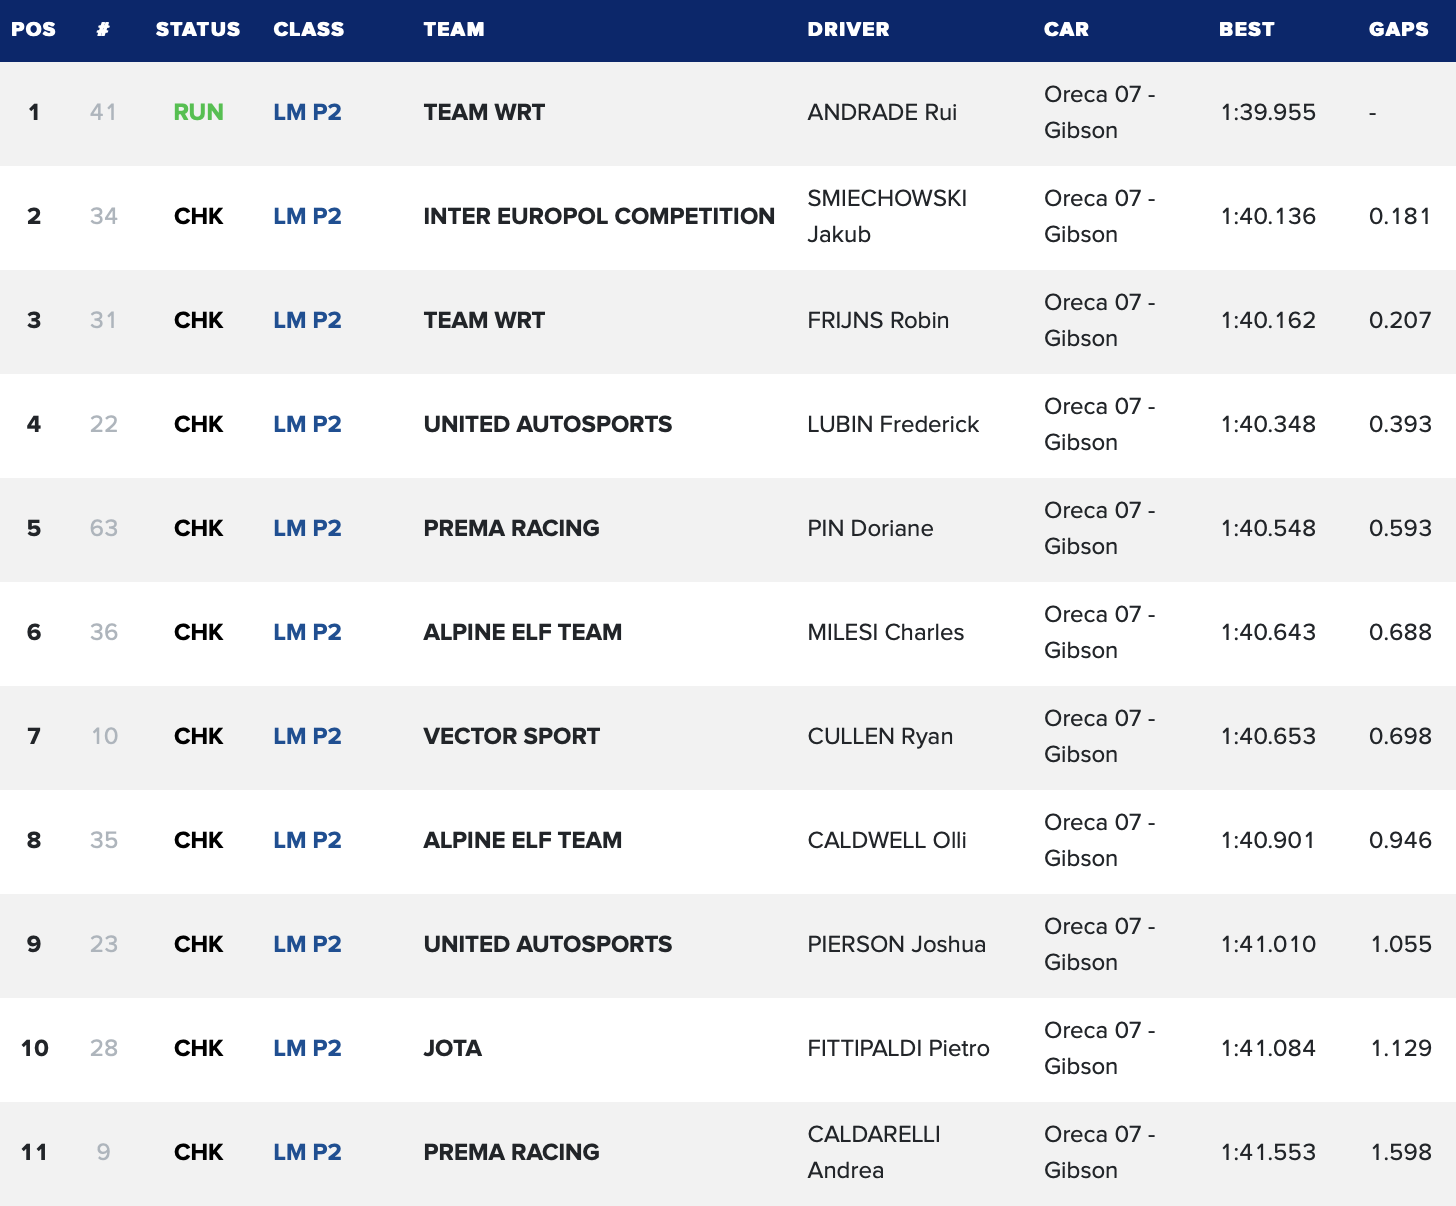Open LM P2 class link for CALDARELLI Andrea
The width and height of the screenshot is (1456, 1206).
308,1152
